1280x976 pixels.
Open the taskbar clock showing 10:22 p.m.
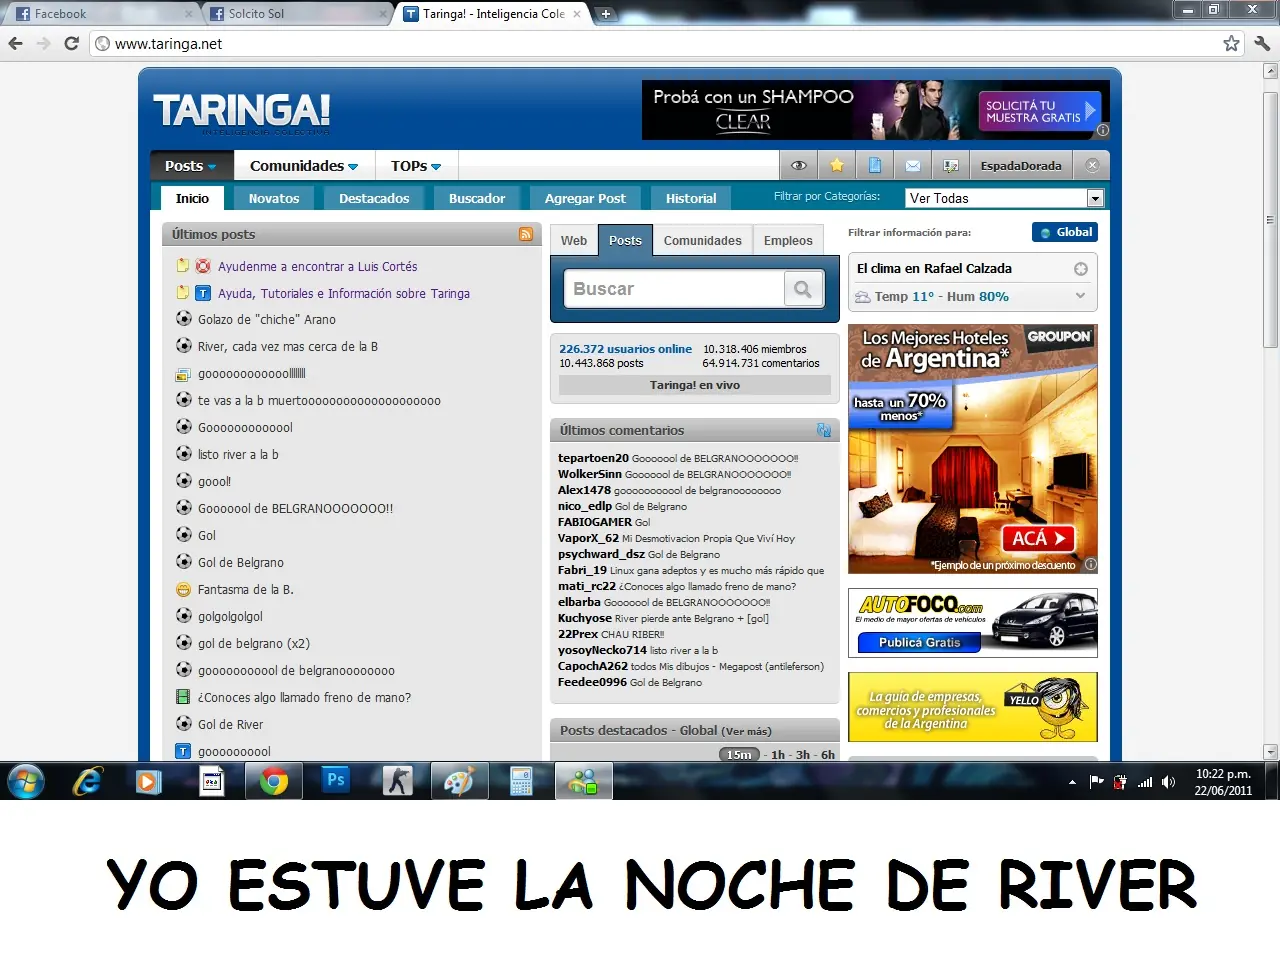[1223, 782]
